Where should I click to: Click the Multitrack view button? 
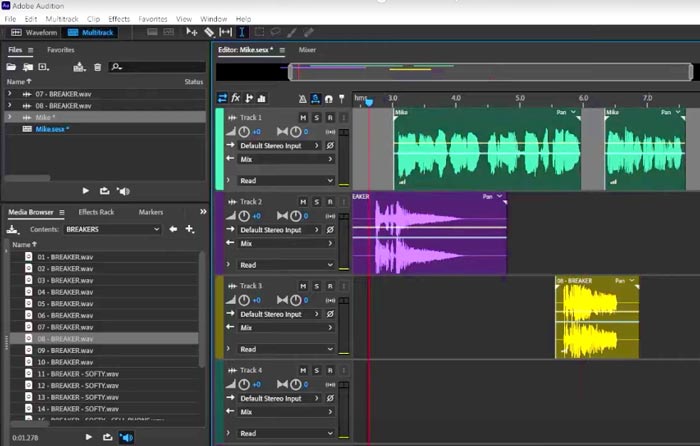point(93,32)
